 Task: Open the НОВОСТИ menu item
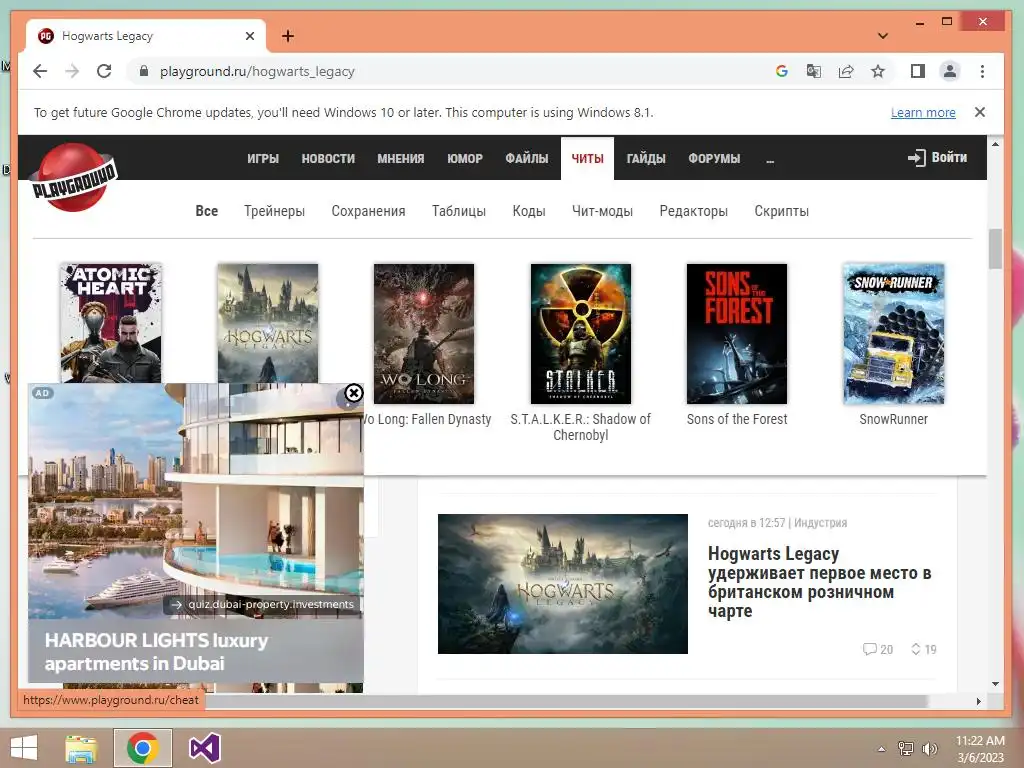click(328, 158)
